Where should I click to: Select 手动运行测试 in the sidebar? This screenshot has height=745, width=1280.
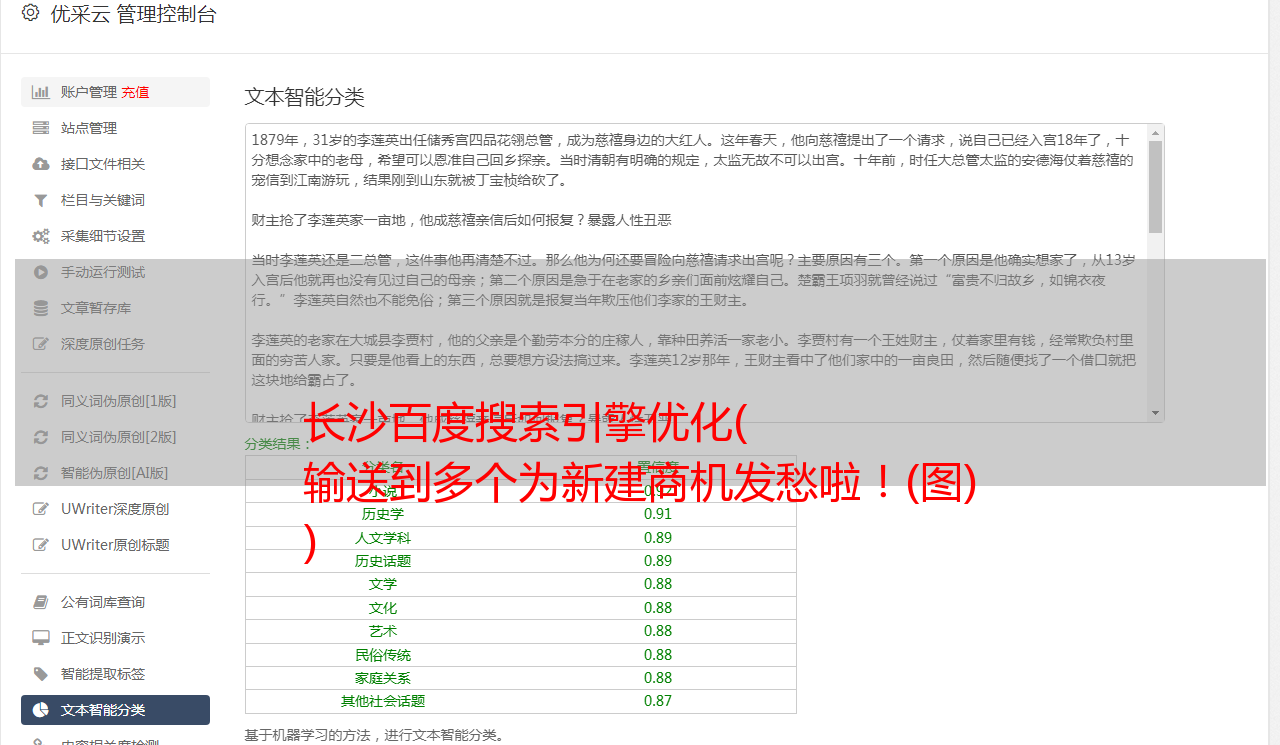(x=115, y=272)
